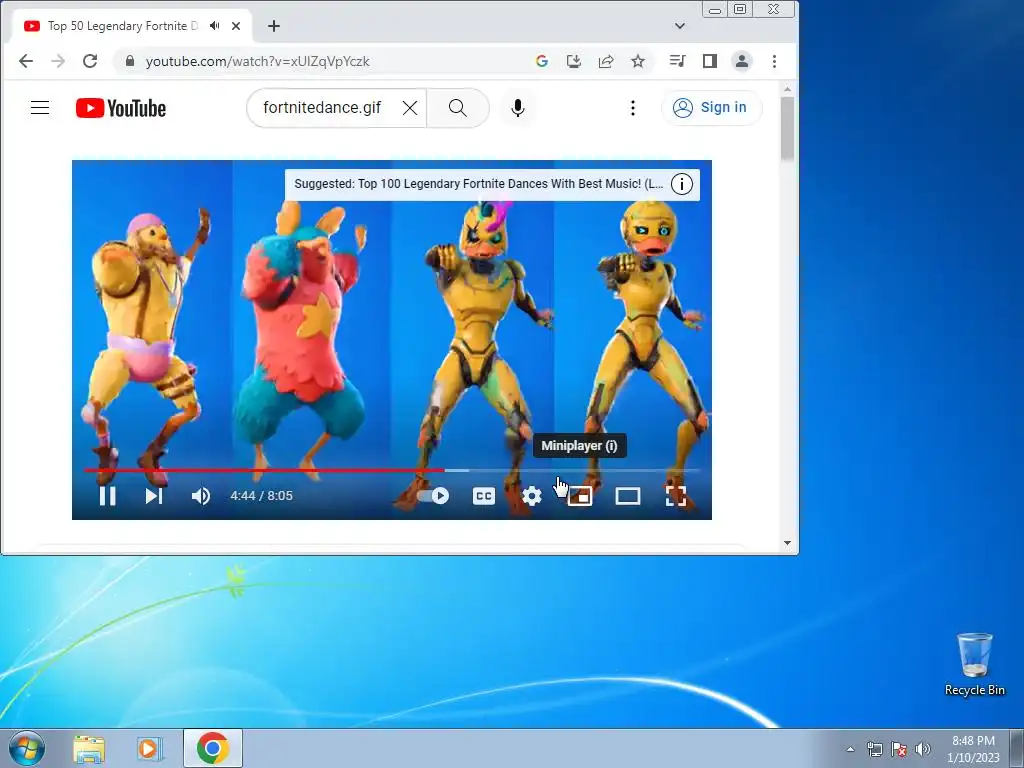1024x768 pixels.
Task: Go back to previous page
Action: coord(25,61)
